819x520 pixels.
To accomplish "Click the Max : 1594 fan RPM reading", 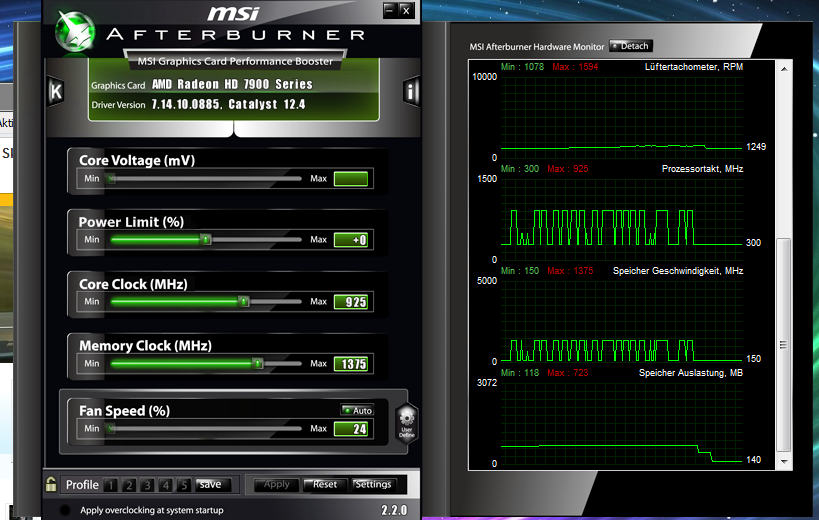I will tap(575, 67).
